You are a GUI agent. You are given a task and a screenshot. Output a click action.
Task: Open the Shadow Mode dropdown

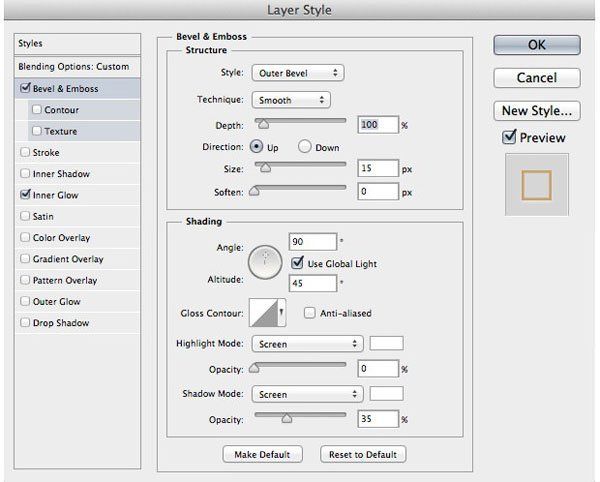[x=307, y=394]
